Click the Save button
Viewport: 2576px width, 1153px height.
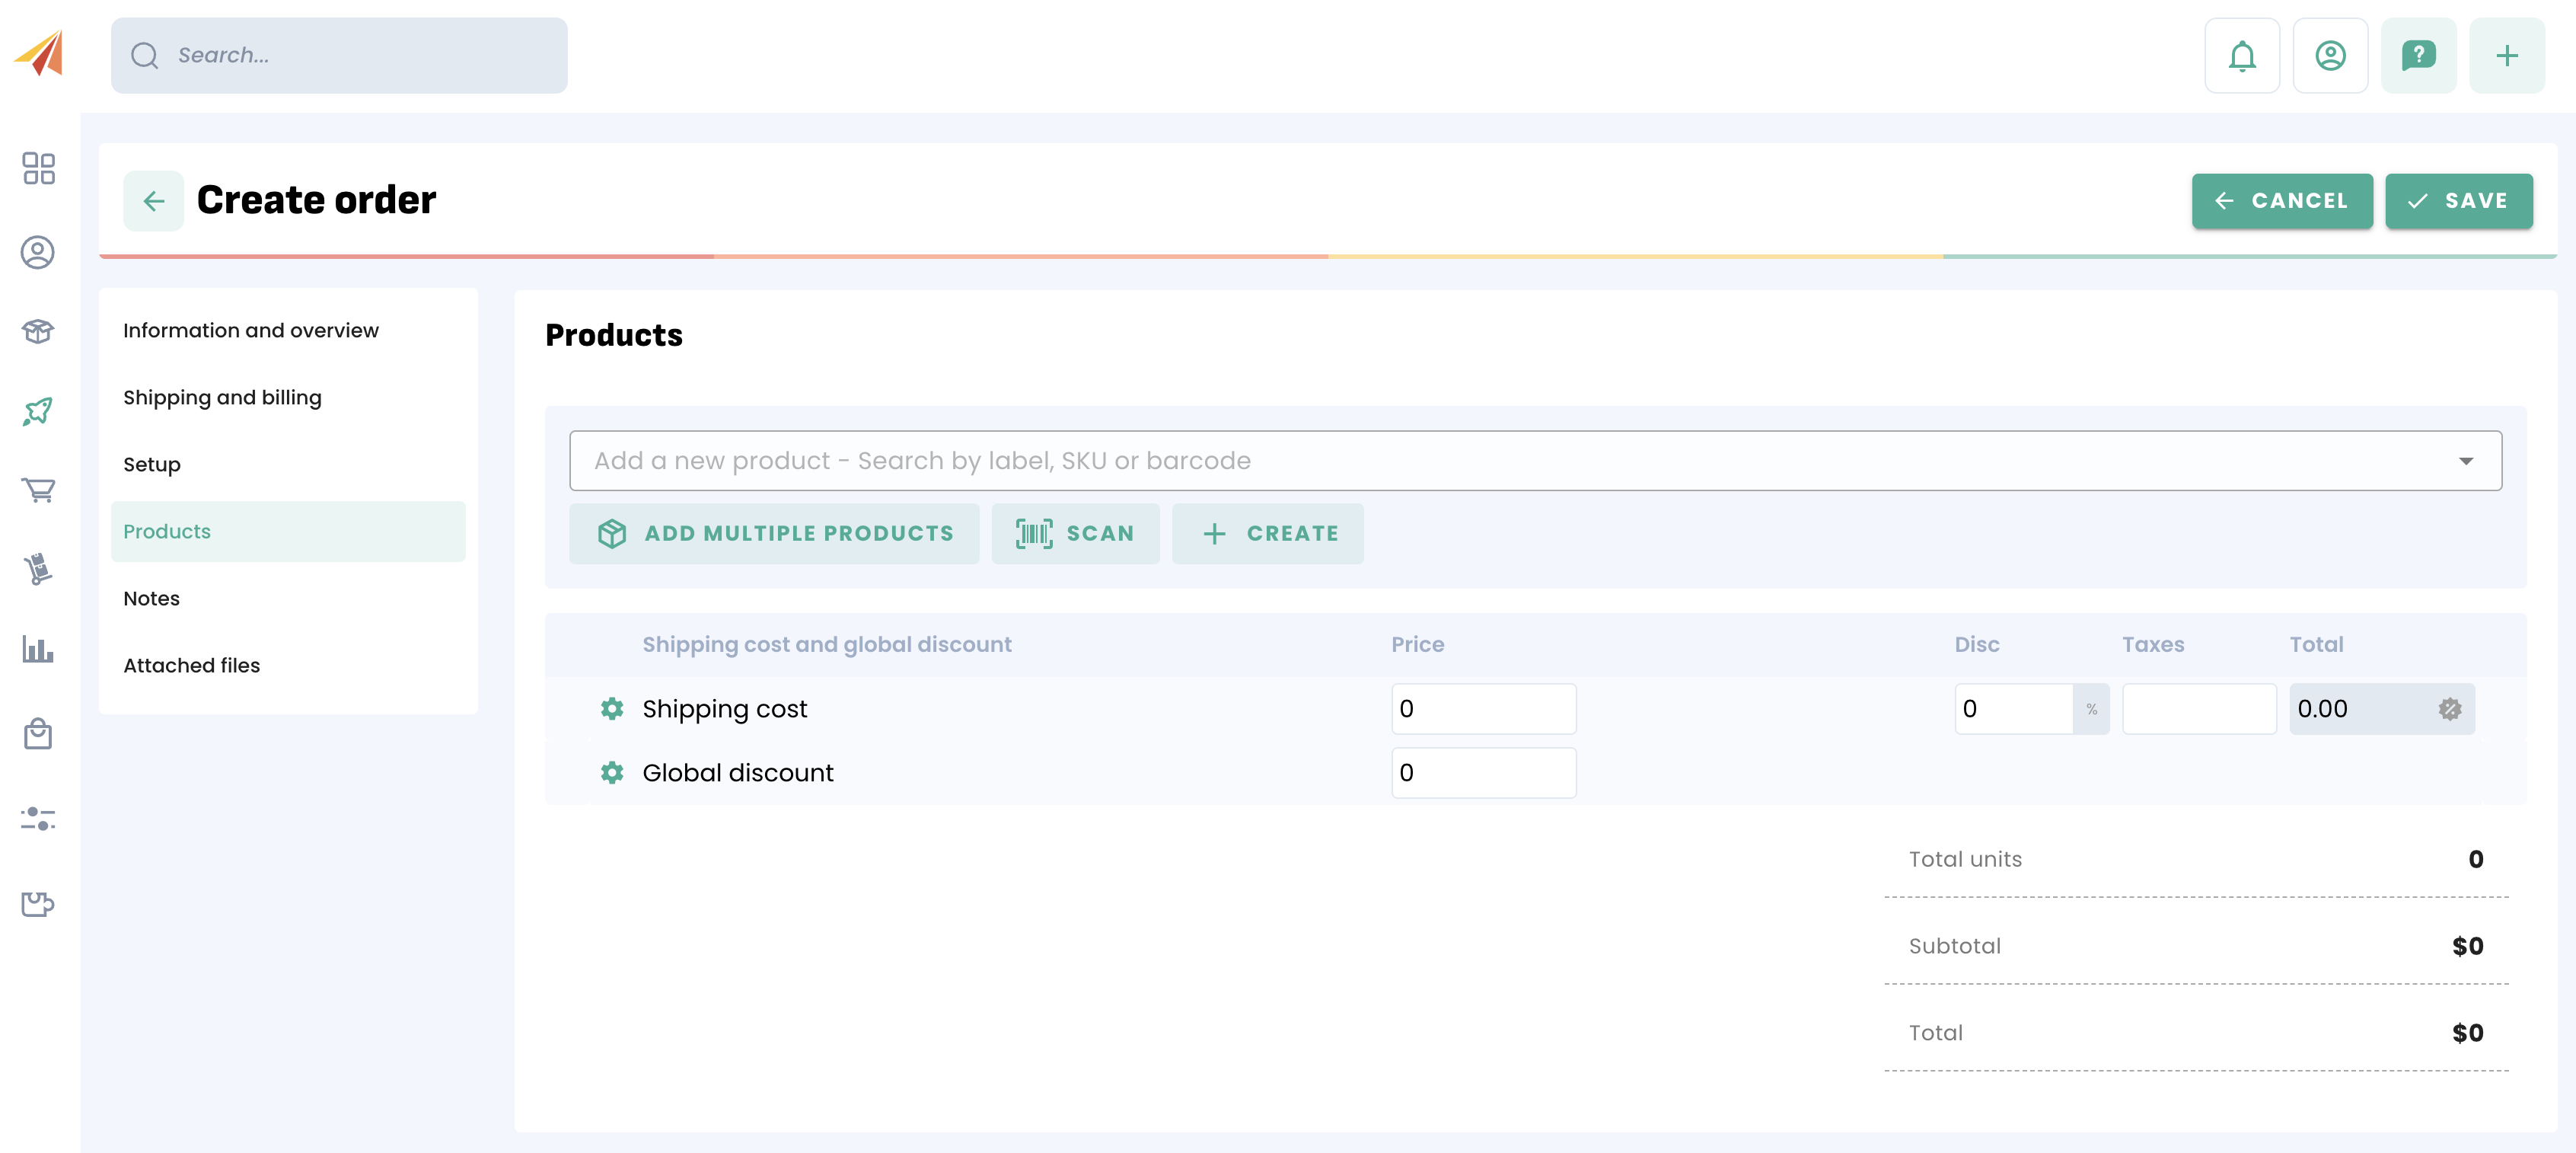tap(2458, 201)
